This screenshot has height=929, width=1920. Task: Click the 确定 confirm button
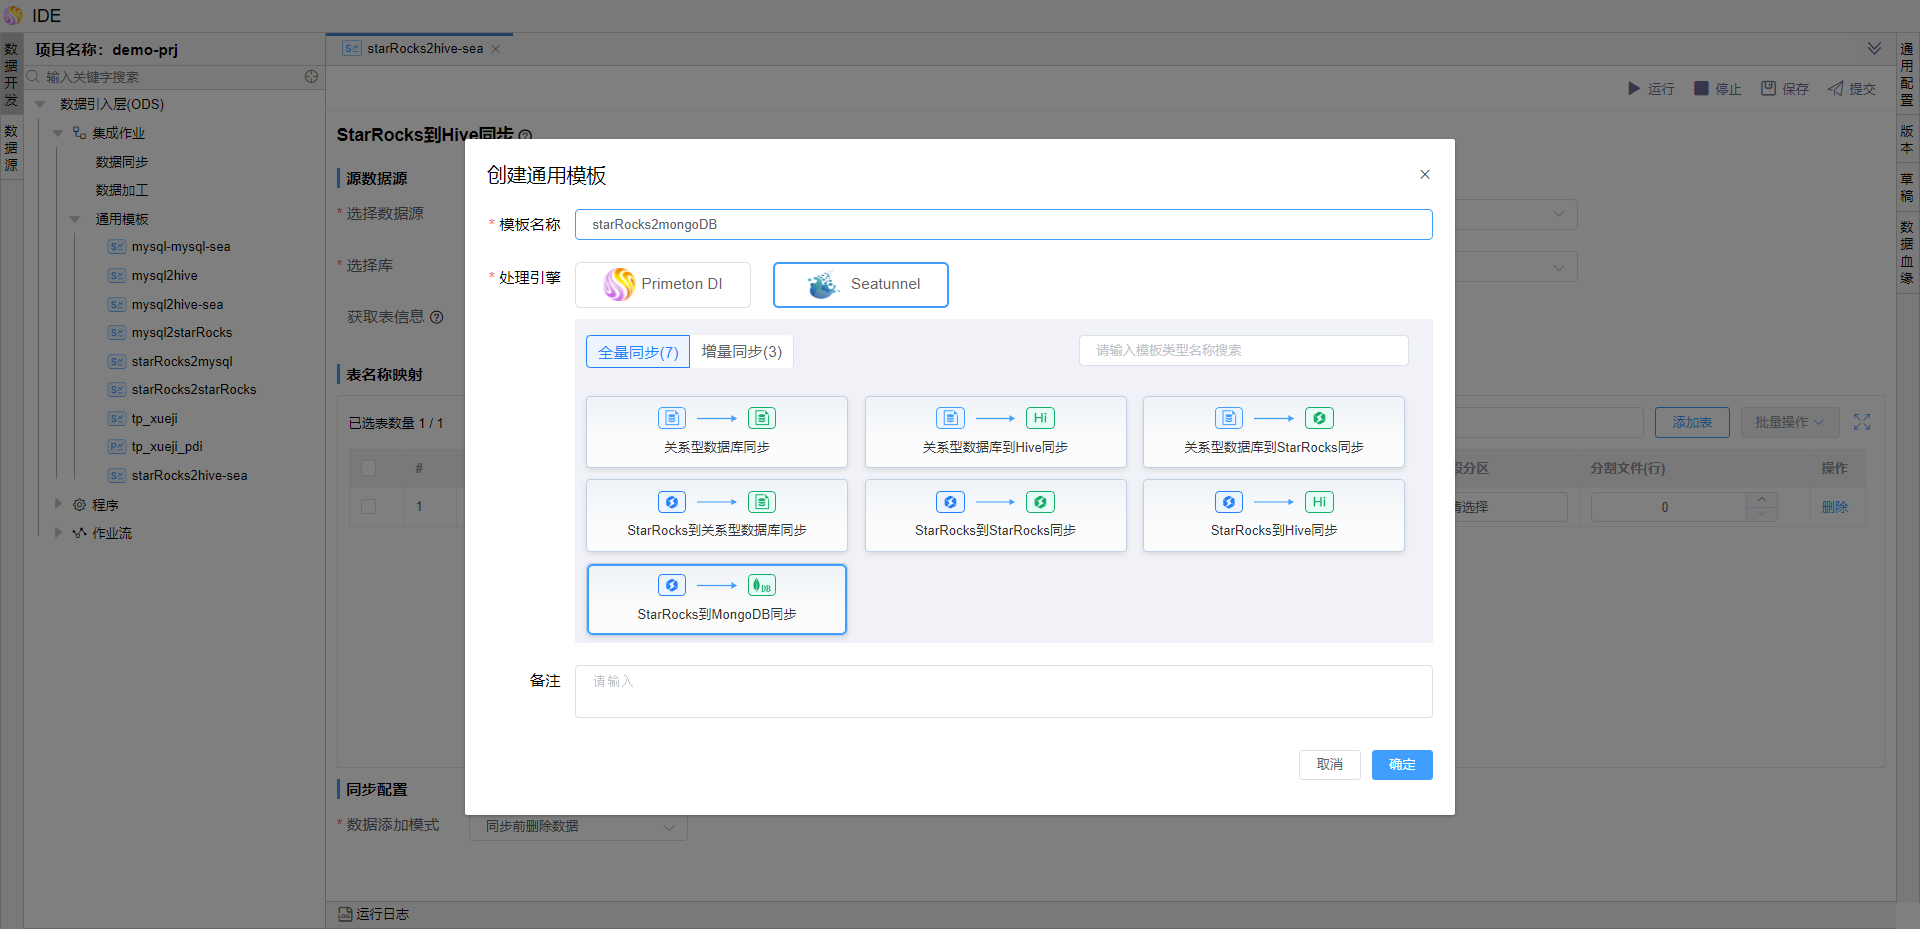[1401, 765]
